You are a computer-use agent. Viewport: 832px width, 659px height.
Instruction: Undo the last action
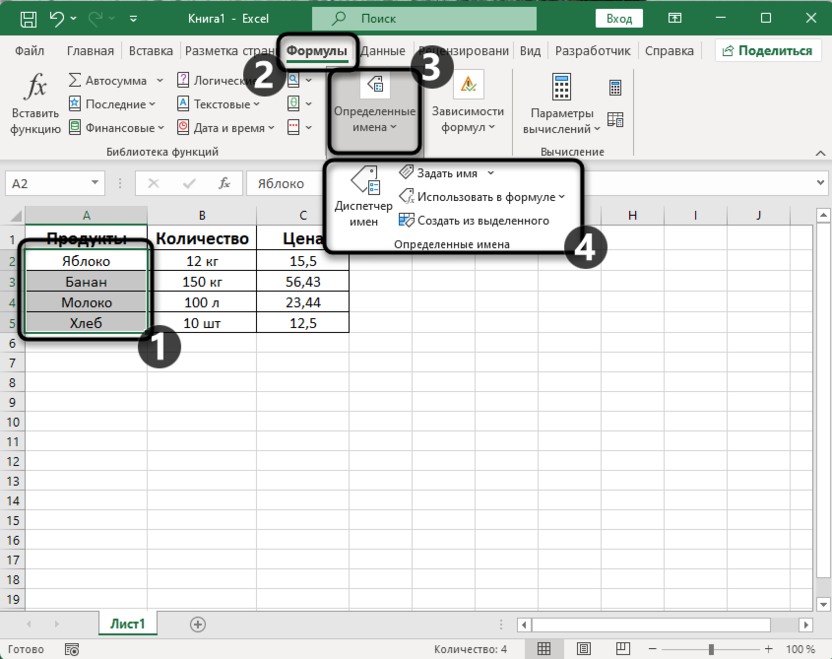point(56,19)
